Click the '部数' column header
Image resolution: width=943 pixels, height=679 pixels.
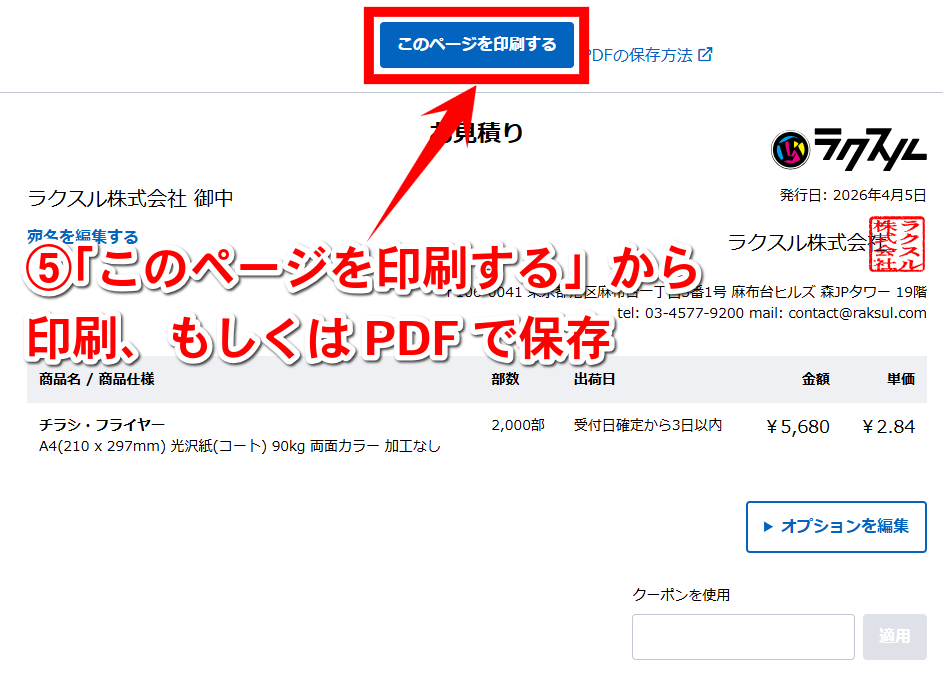pyautogui.click(x=505, y=380)
